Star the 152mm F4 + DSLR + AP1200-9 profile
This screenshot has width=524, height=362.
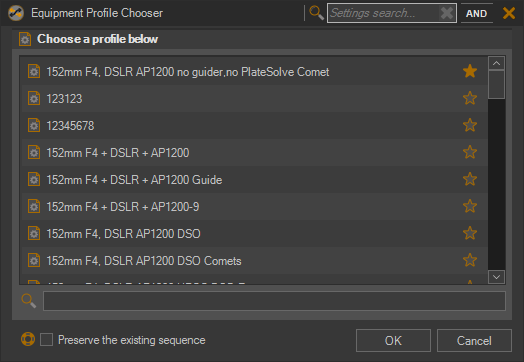click(x=470, y=206)
